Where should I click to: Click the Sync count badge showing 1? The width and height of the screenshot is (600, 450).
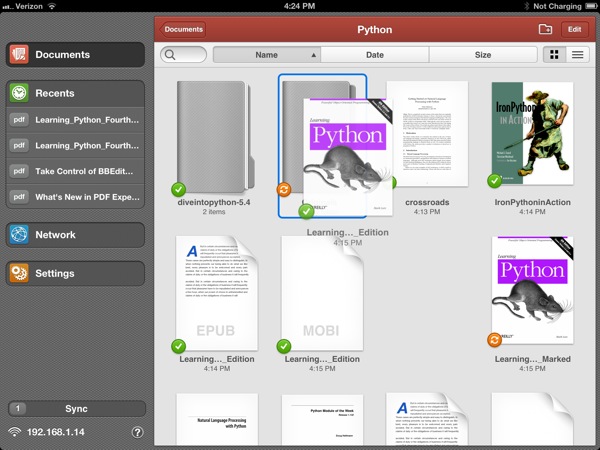tap(18, 408)
